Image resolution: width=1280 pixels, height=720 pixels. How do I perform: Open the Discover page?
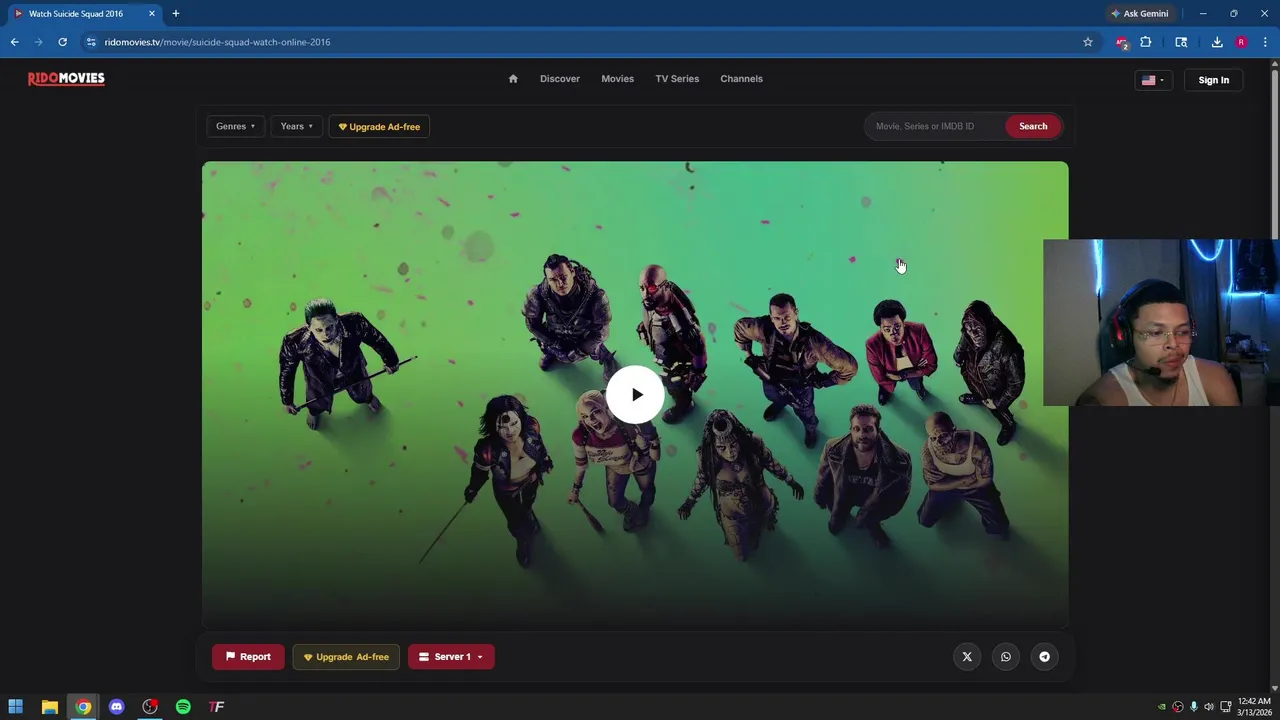560,79
